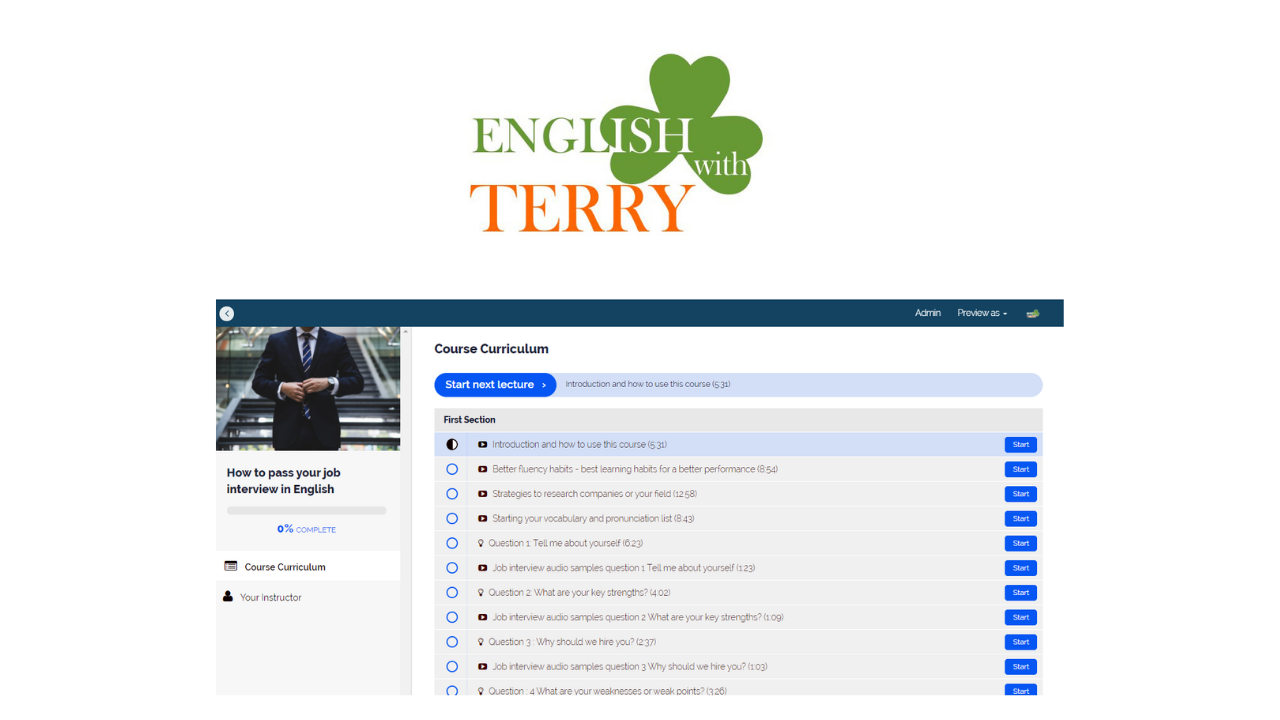Start the audio samples question 3 lecture
Image resolution: width=1280 pixels, height=720 pixels.
[1021, 666]
